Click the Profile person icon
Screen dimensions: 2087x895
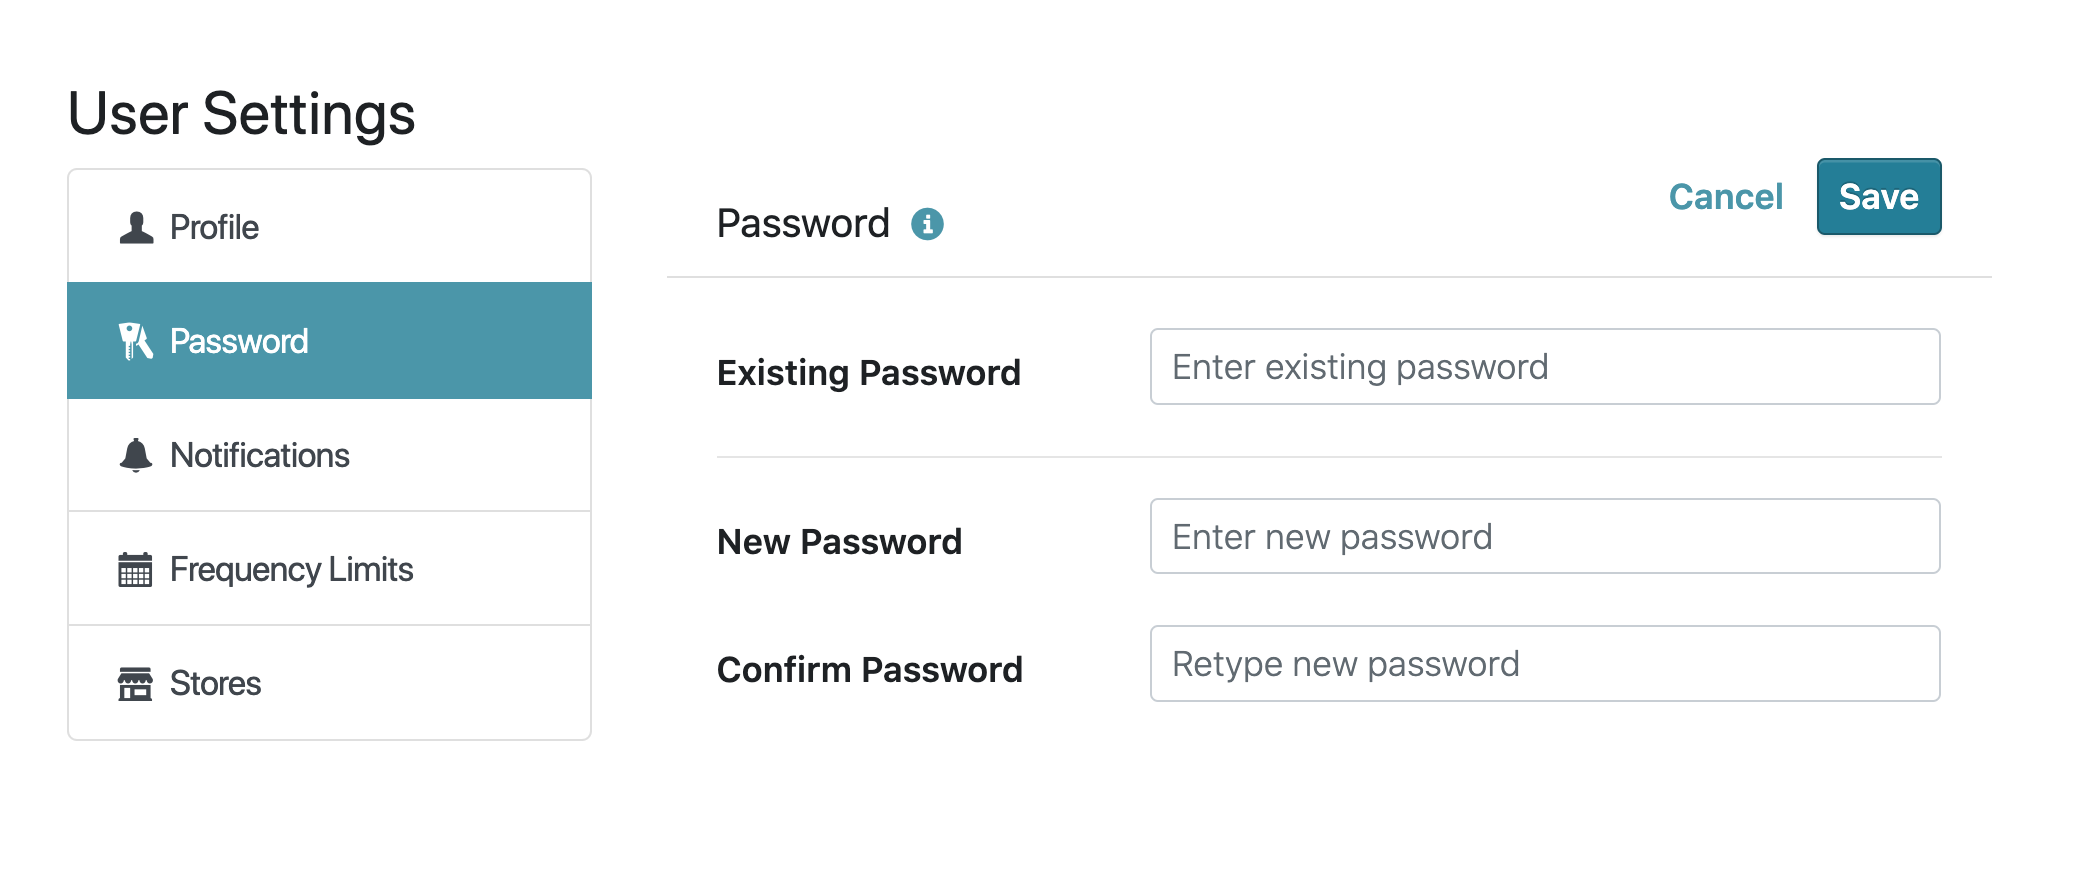pos(136,228)
